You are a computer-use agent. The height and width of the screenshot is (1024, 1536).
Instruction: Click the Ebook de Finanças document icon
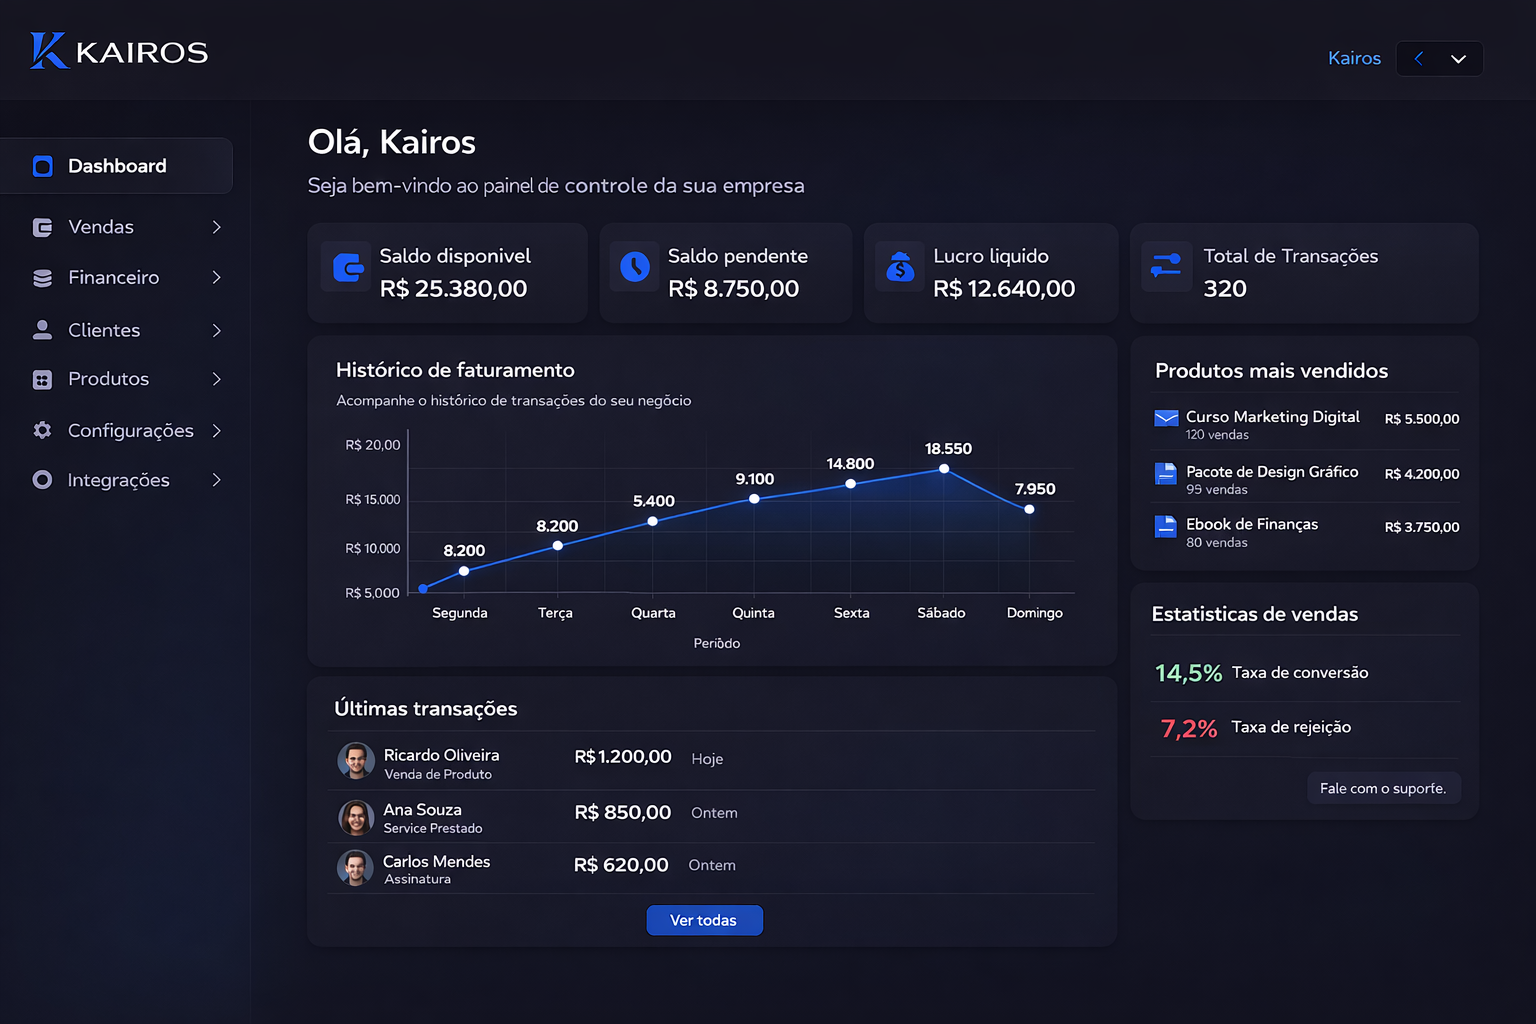coord(1166,526)
